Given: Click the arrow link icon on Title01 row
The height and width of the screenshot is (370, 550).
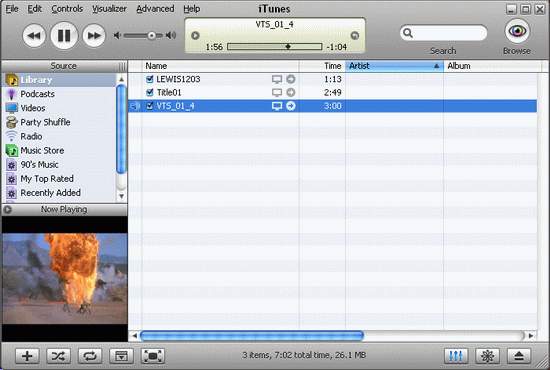Looking at the screenshot, I should pyautogui.click(x=291, y=92).
